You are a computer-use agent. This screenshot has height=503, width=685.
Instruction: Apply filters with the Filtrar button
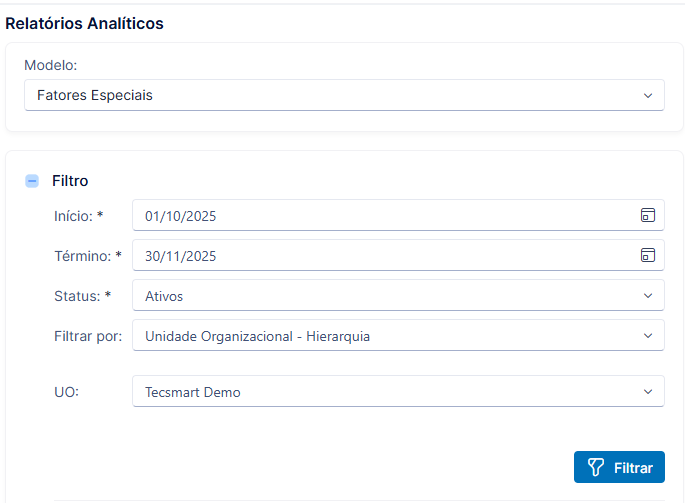[619, 467]
